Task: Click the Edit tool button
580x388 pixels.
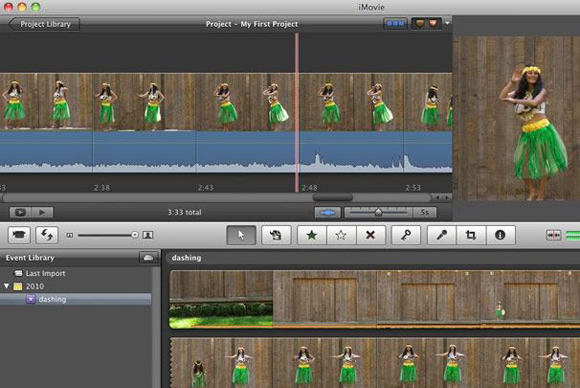Action: (276, 235)
